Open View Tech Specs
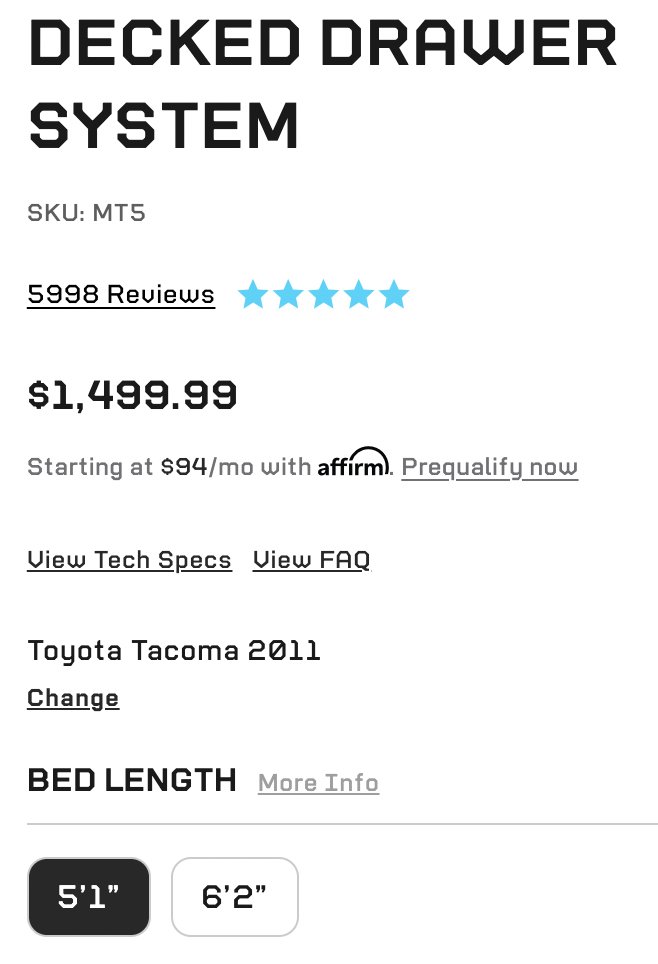Image resolution: width=658 pixels, height=964 pixels. (x=129, y=560)
